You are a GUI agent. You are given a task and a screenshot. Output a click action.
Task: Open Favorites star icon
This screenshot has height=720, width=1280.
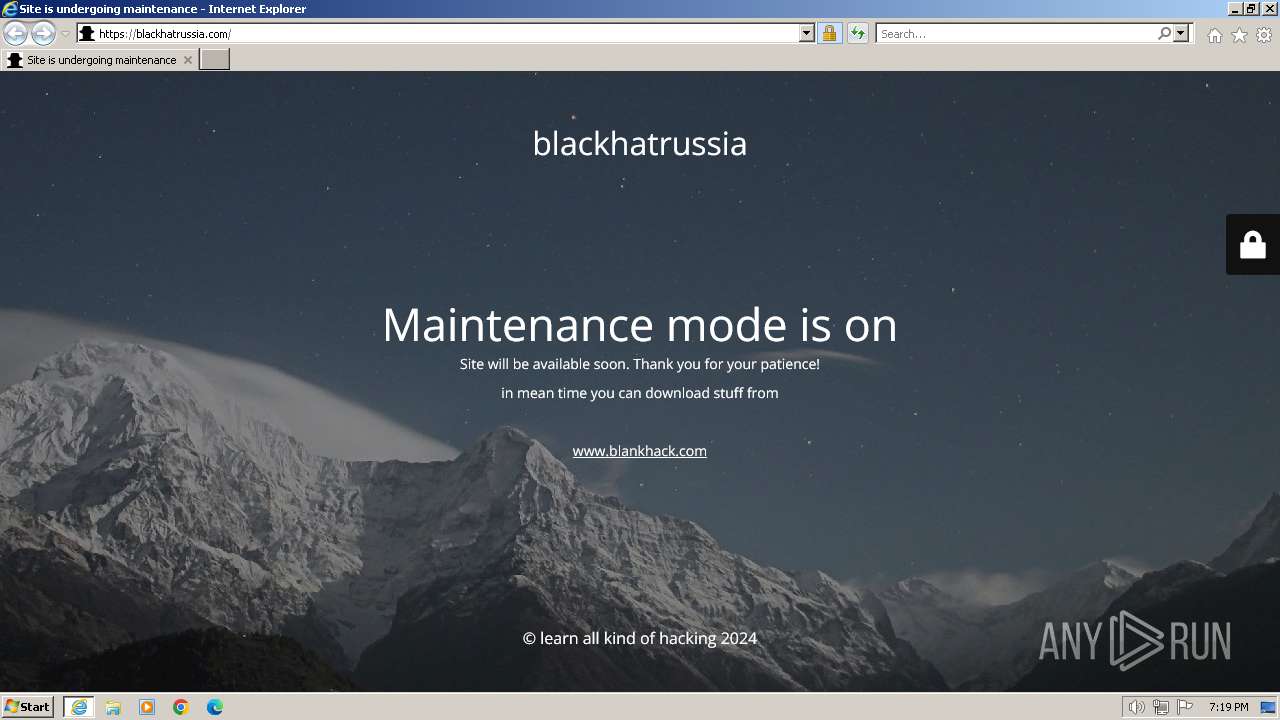[1239, 35]
